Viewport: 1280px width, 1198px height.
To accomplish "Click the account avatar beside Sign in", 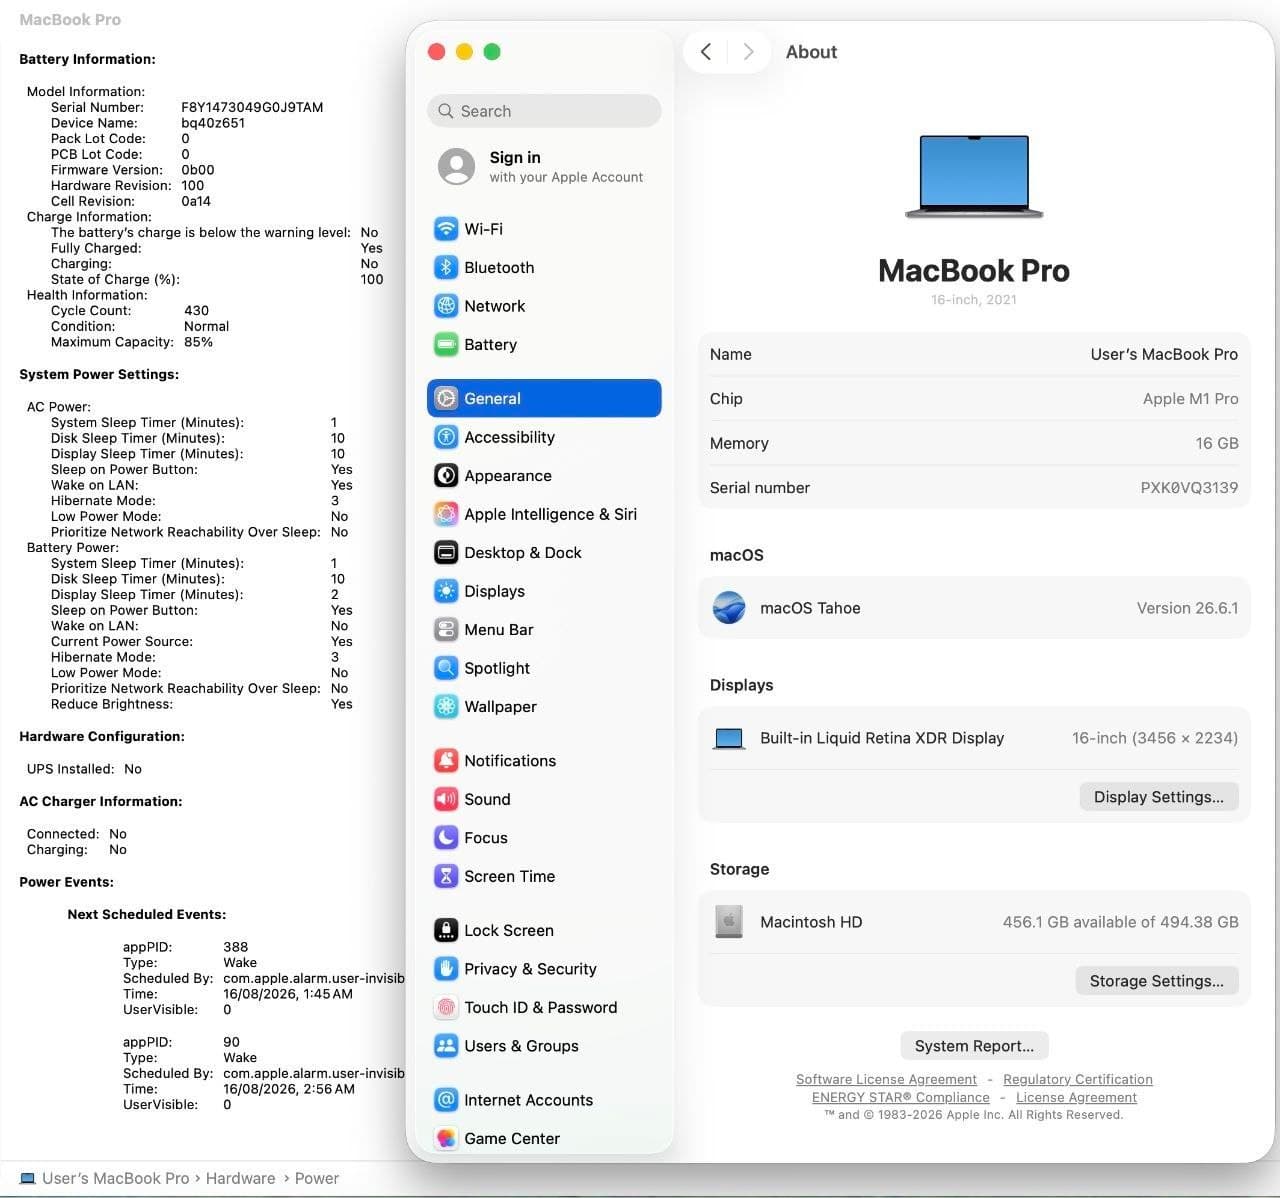I will coord(456,166).
